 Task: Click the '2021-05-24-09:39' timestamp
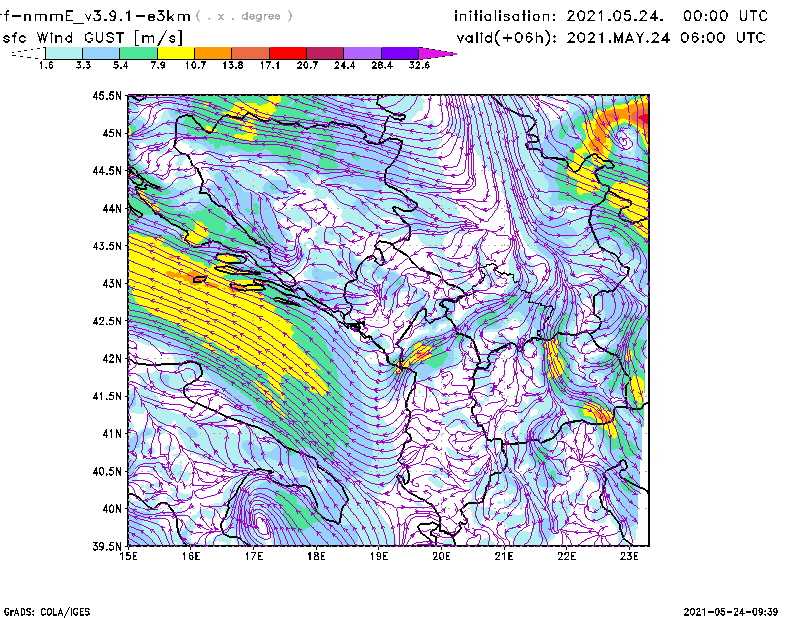click(731, 612)
